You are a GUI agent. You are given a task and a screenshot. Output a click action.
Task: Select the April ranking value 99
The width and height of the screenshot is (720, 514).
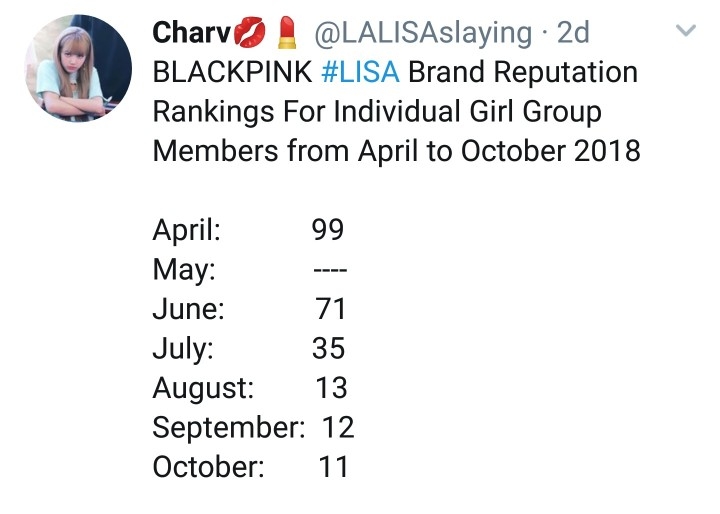(328, 230)
